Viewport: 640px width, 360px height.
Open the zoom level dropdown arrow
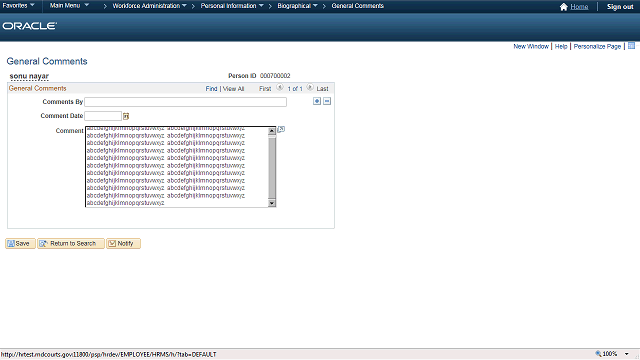[627, 354]
